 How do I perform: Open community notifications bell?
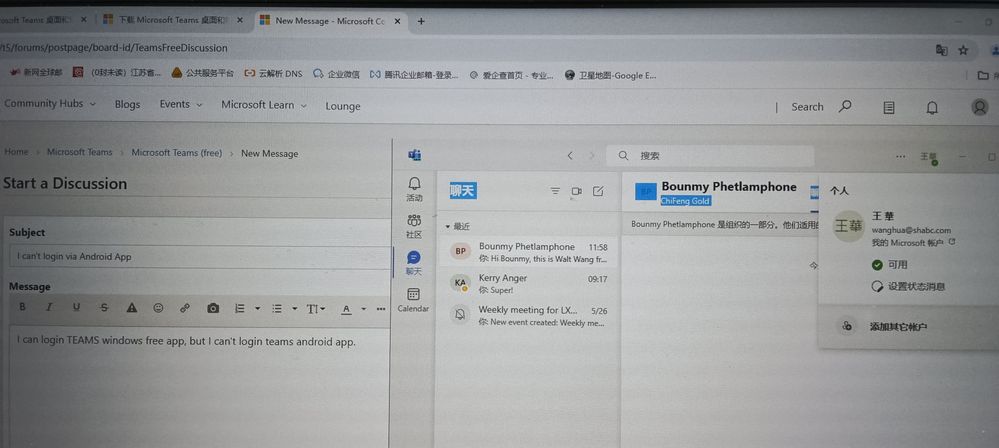[x=932, y=108]
